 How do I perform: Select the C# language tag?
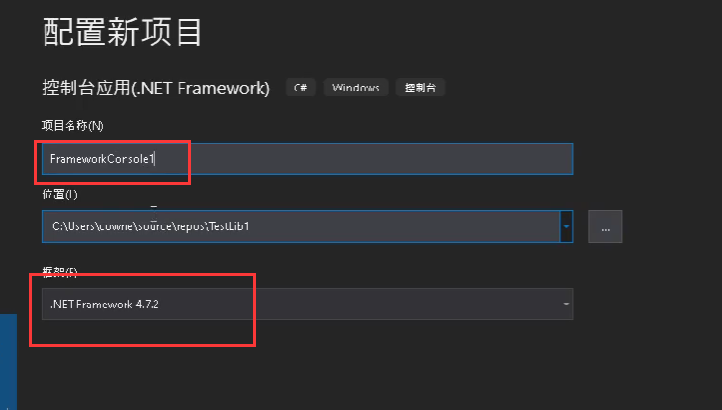click(301, 87)
